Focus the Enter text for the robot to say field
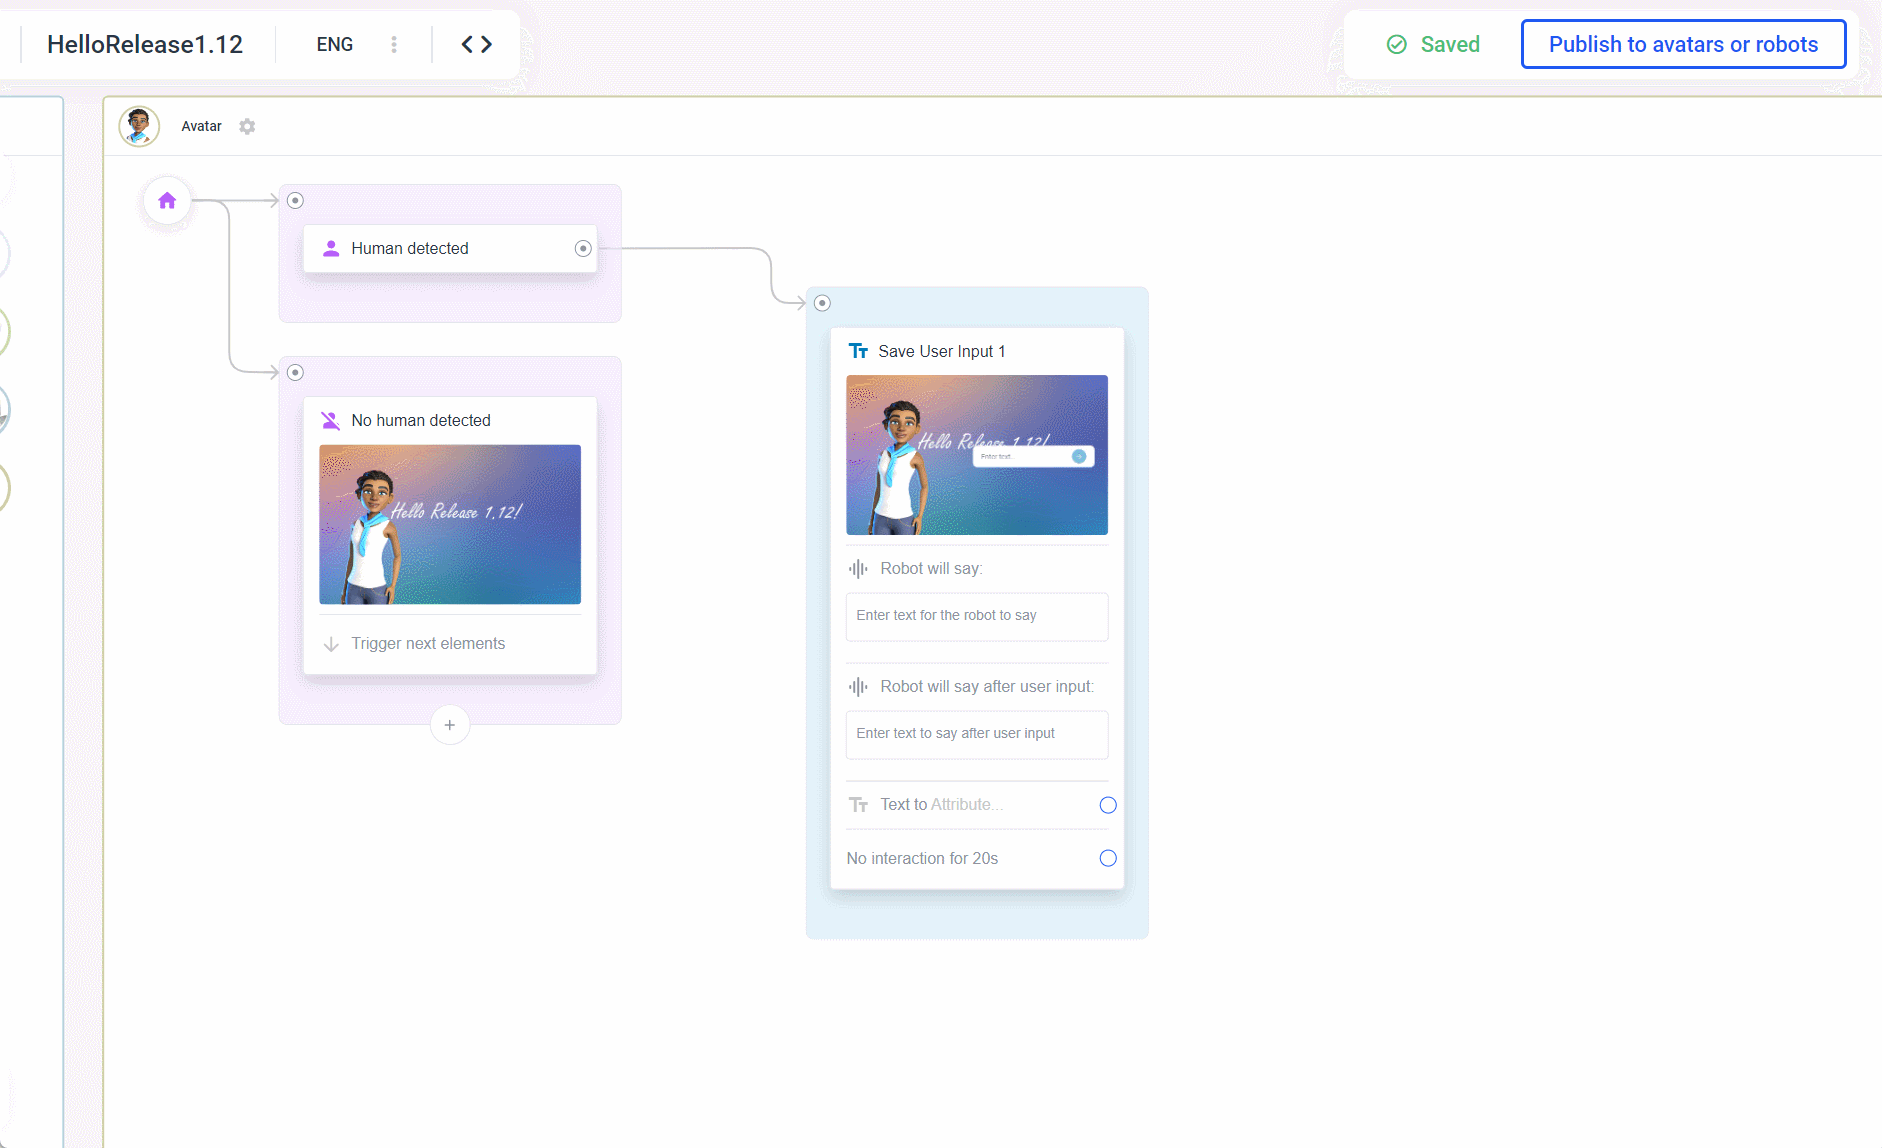 (x=977, y=617)
